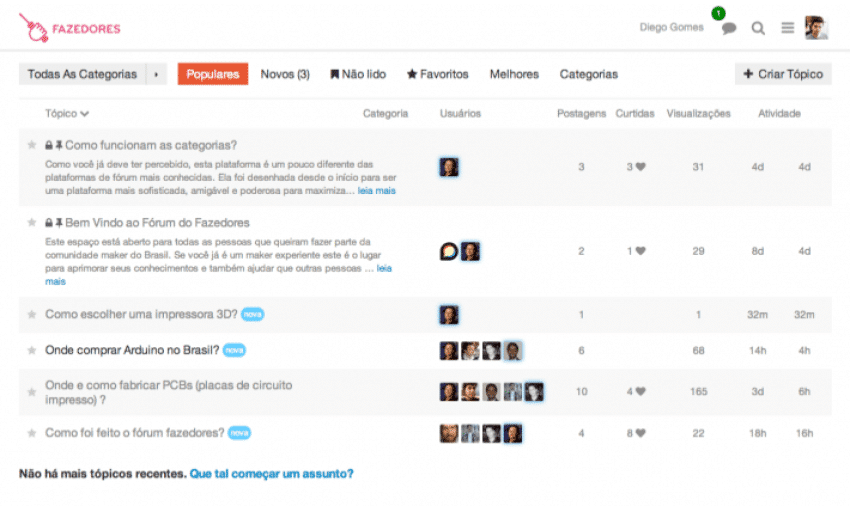This screenshot has height=510, width=850.
Task: Click the user profile avatar in header
Action: click(x=816, y=28)
